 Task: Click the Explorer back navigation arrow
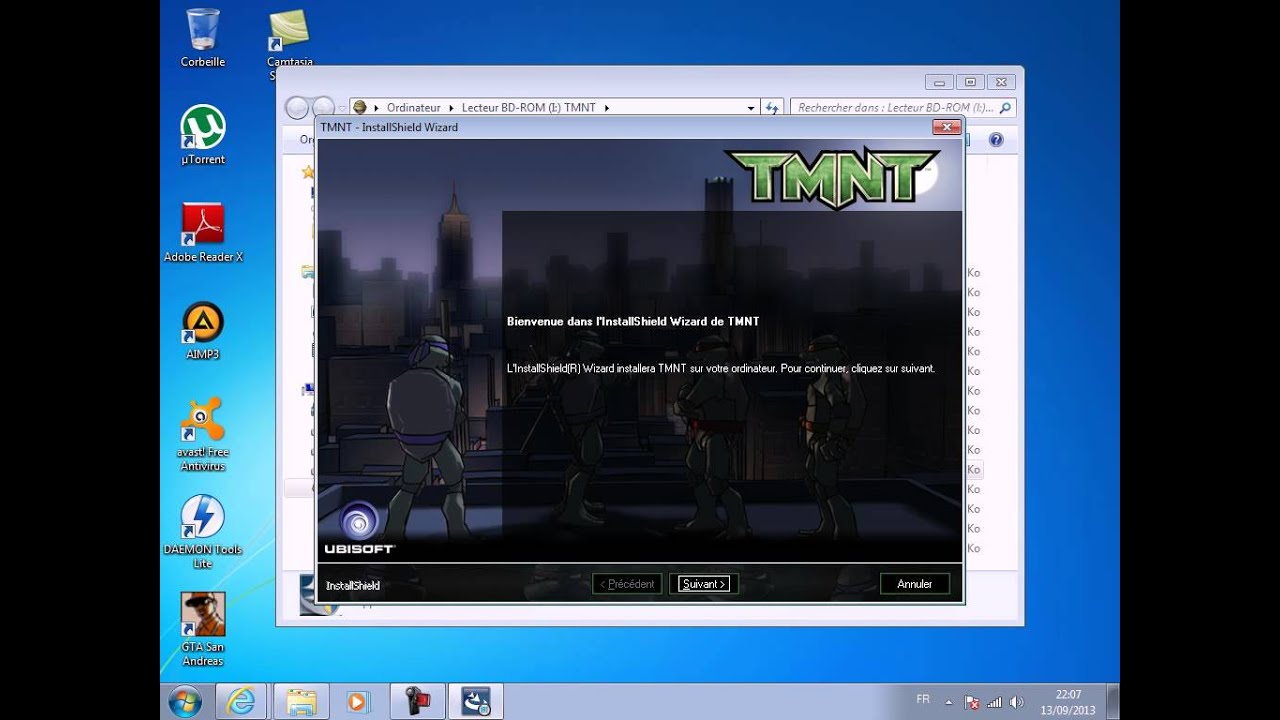click(x=297, y=107)
